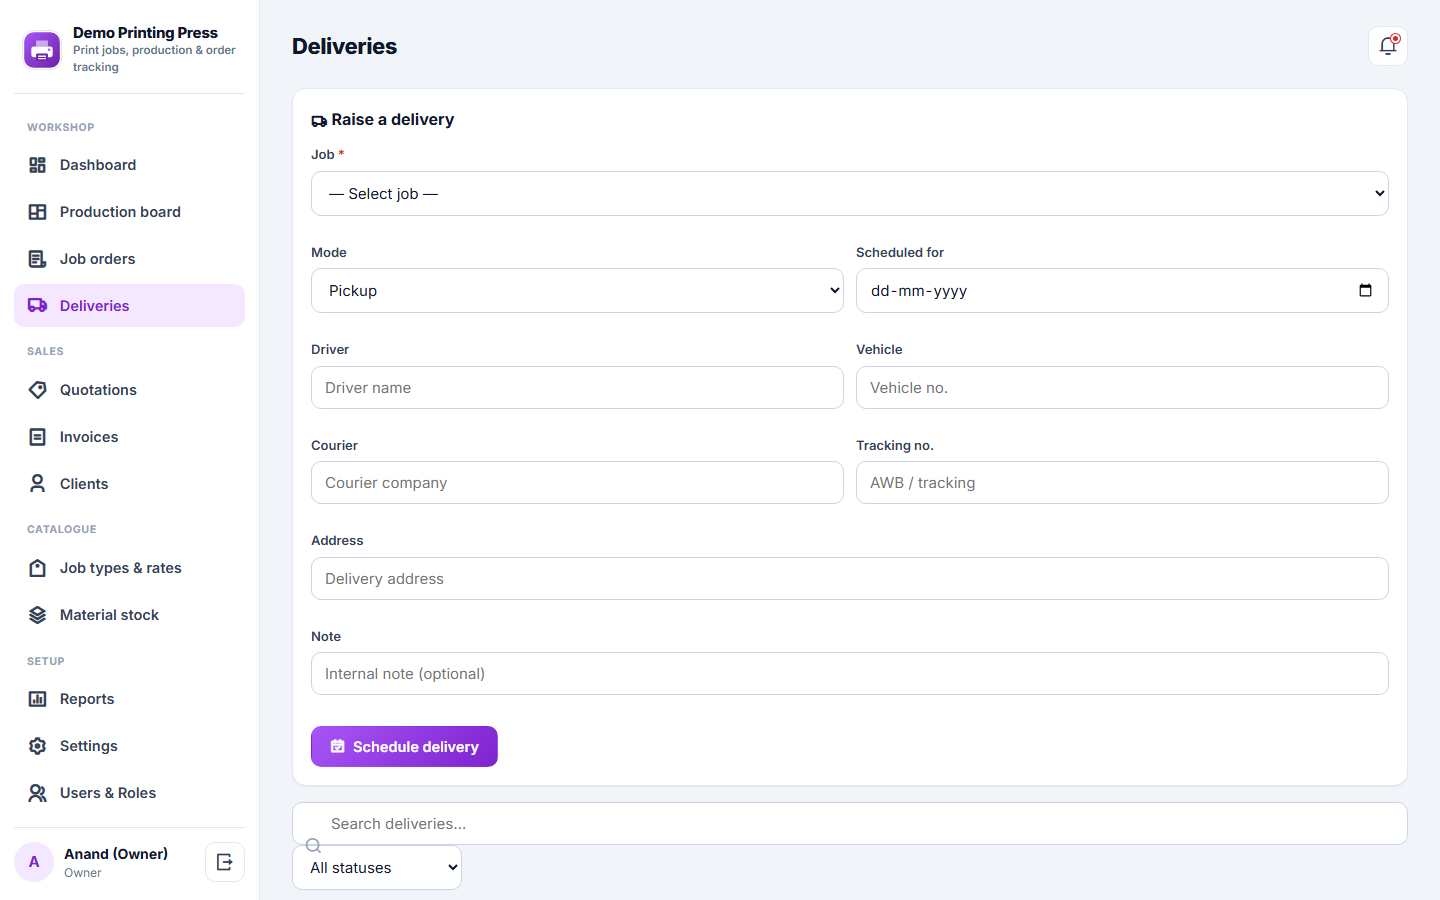Screen dimensions: 1440x900
Task: Open Quotations section
Action: tap(129, 390)
